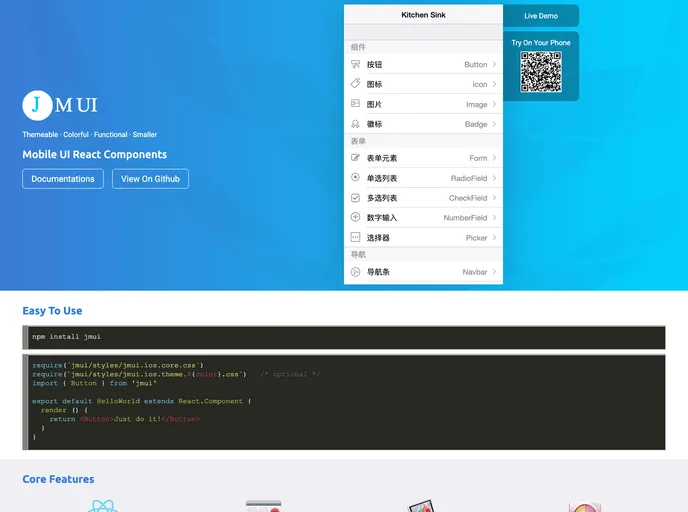Open the 徽标 list item

pos(423,124)
